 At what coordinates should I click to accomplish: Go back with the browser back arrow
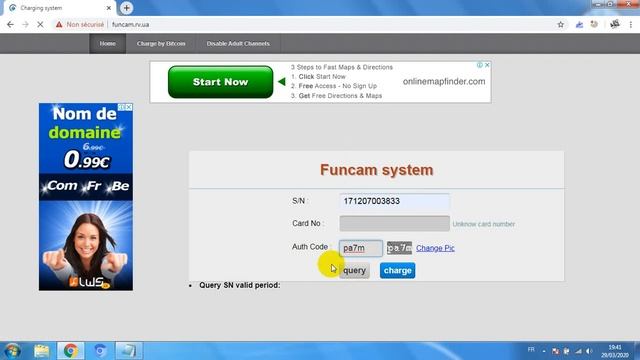pos(10,24)
